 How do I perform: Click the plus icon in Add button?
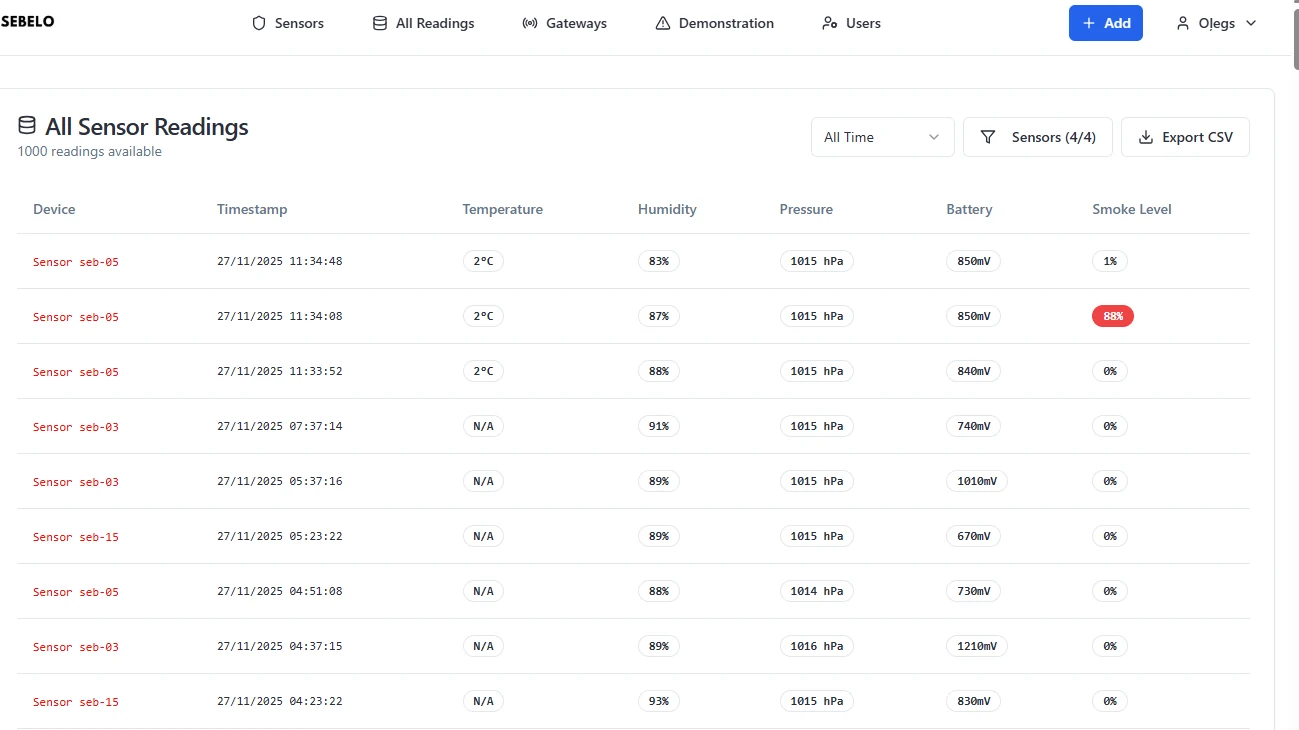pos(1089,23)
